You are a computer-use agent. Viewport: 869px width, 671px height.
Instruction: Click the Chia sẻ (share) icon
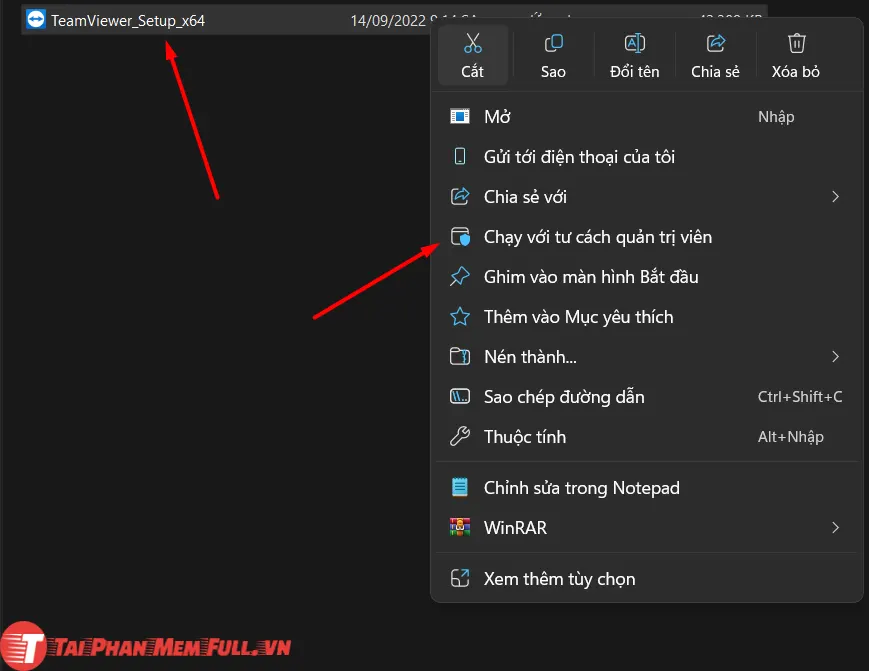(716, 43)
